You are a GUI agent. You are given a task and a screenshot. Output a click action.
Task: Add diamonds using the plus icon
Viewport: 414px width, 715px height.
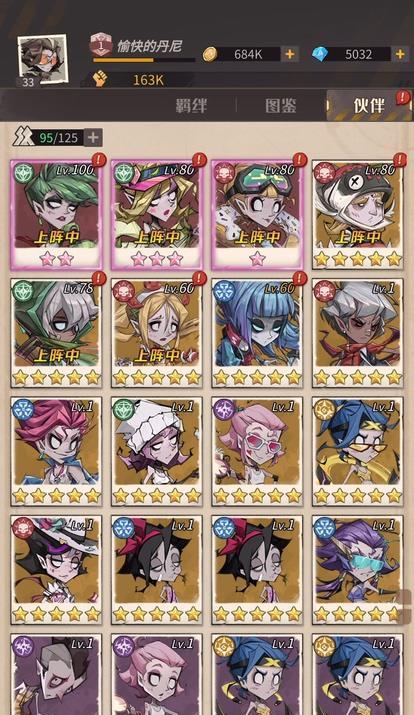click(x=400, y=54)
